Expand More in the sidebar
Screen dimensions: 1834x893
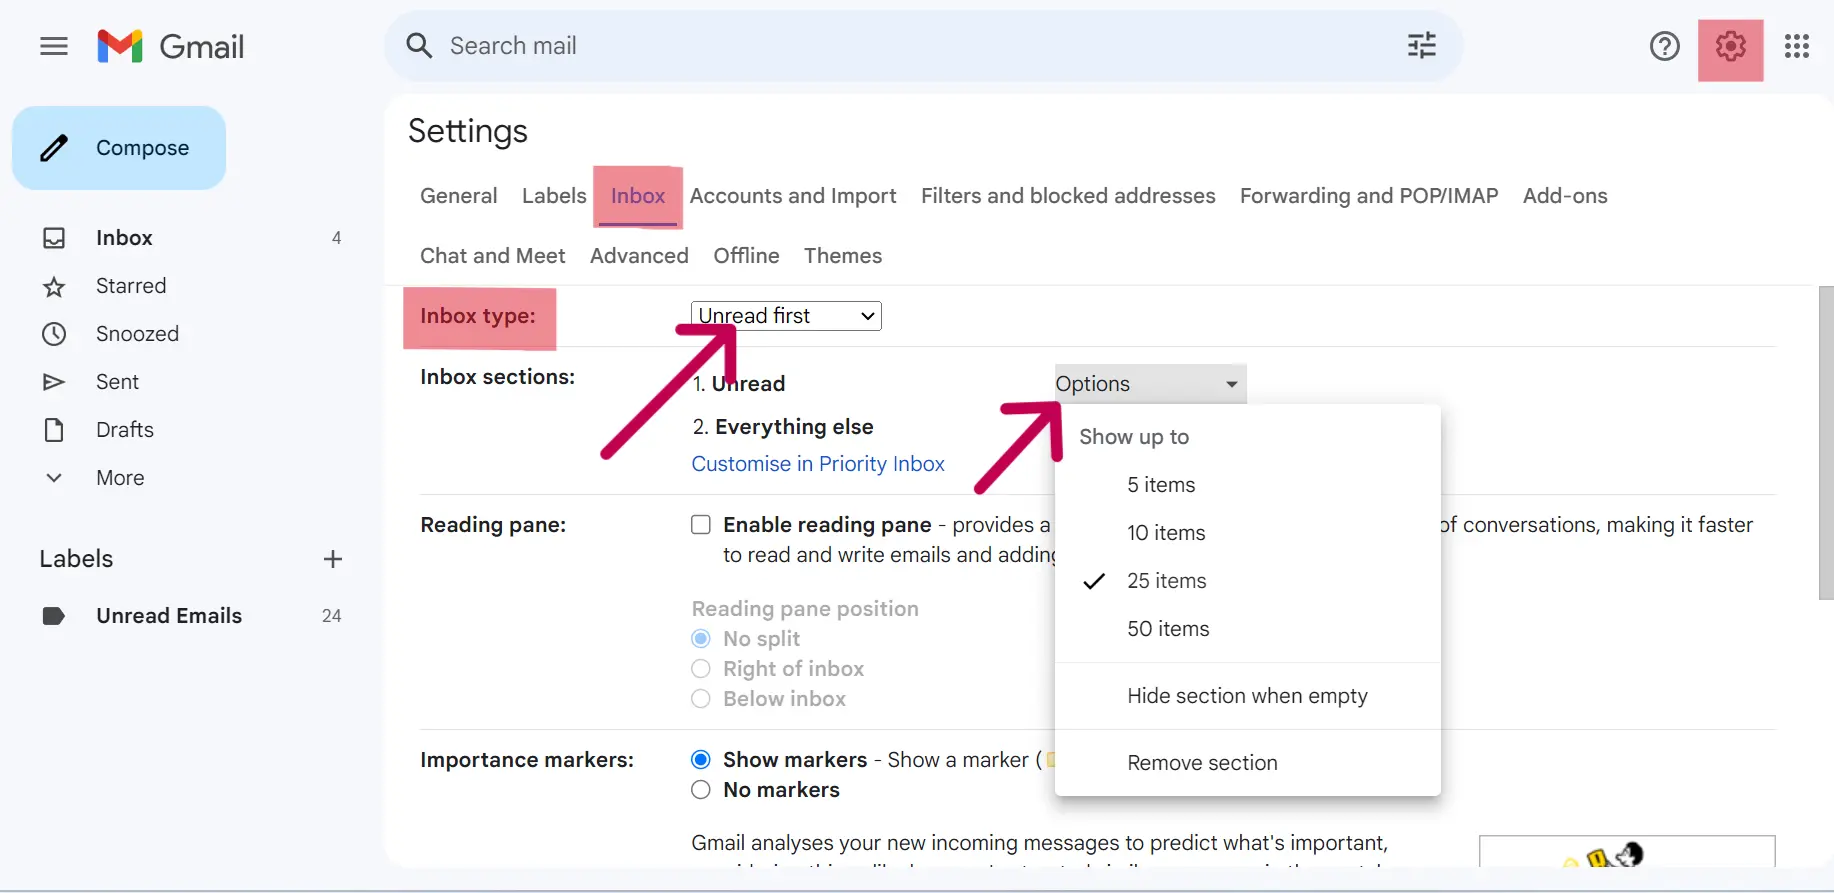coord(120,478)
